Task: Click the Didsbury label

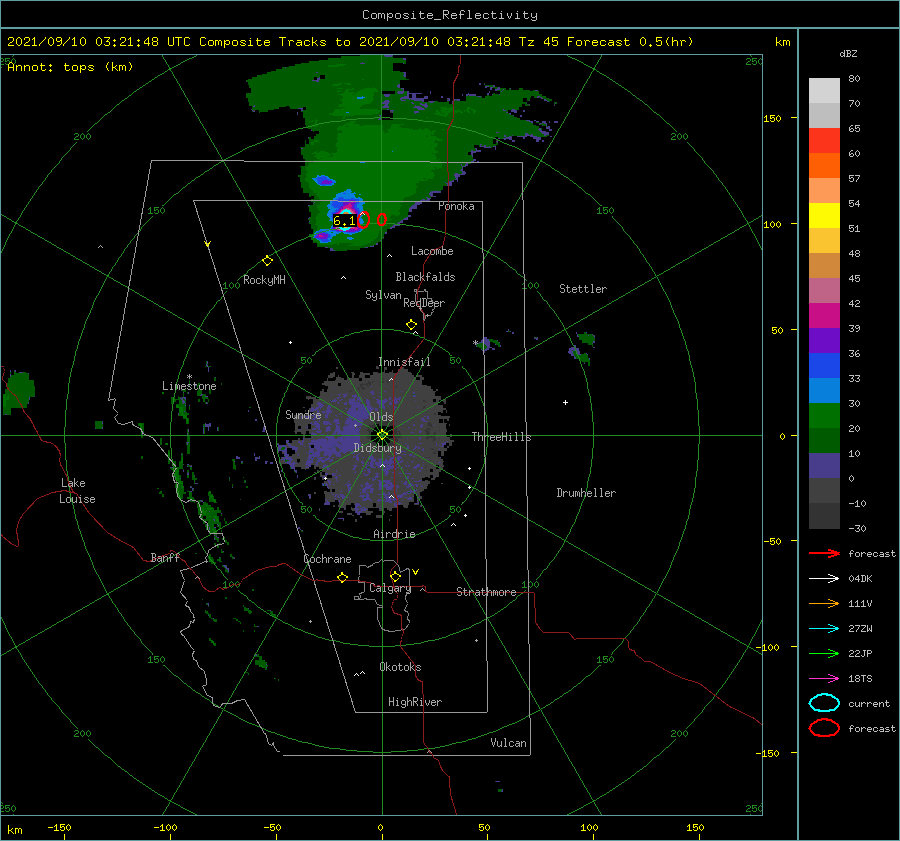Action: 378,448
